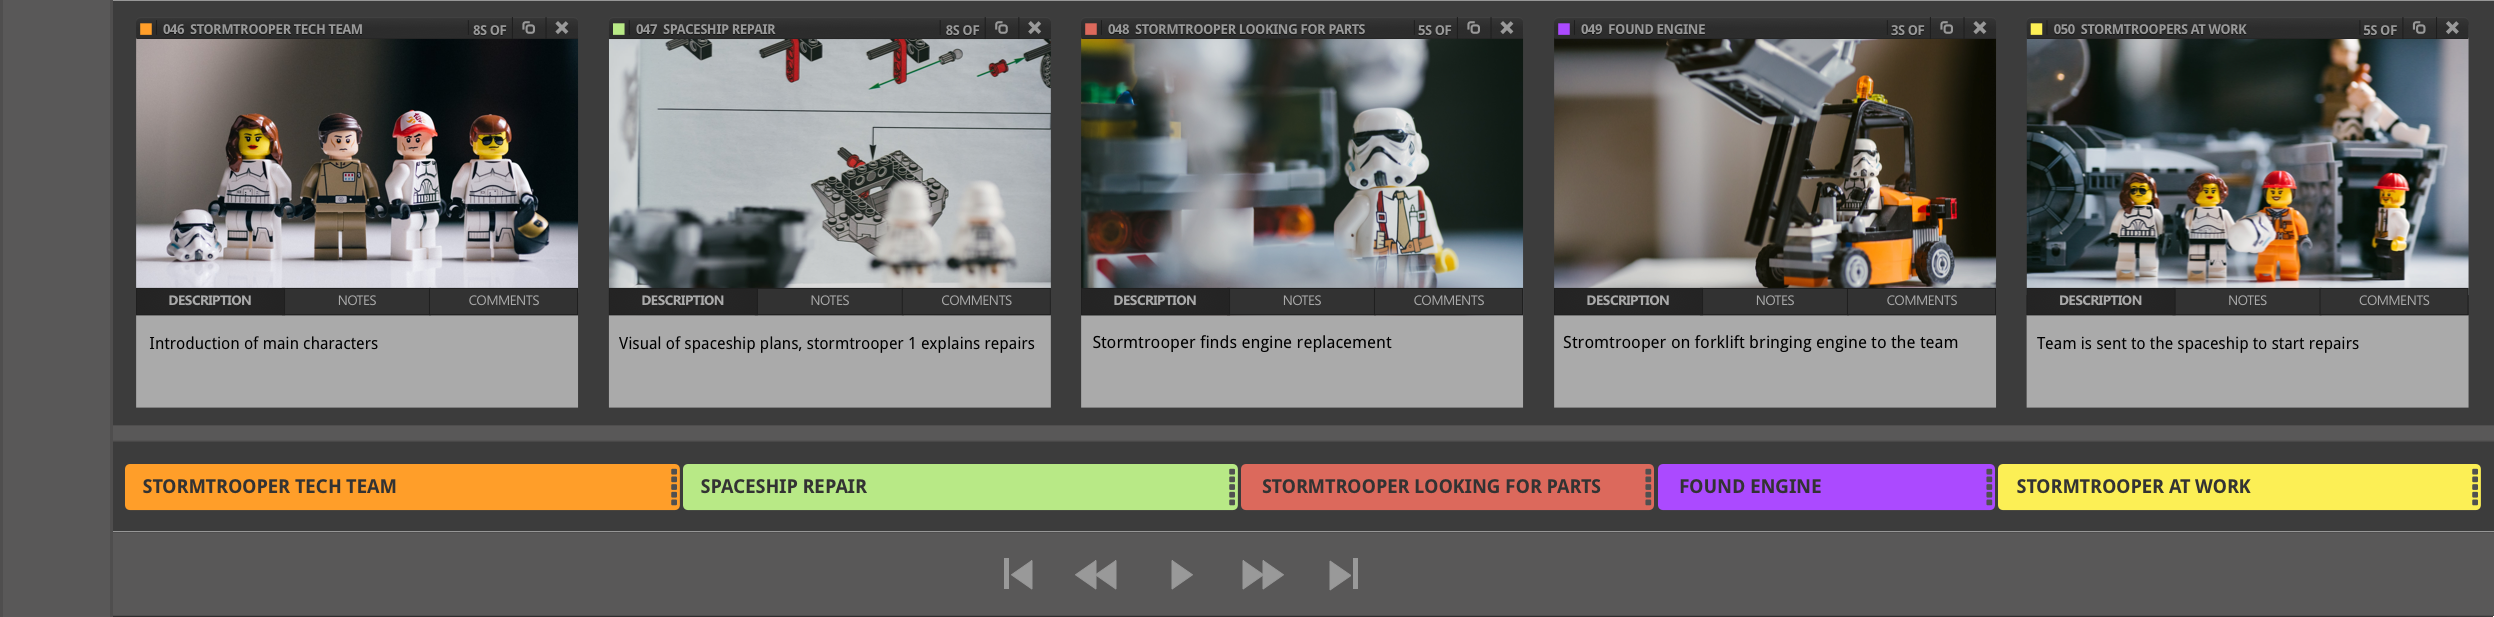
Task: Edit the 'Stromtrooper on forklift' description
Action: point(1775,361)
